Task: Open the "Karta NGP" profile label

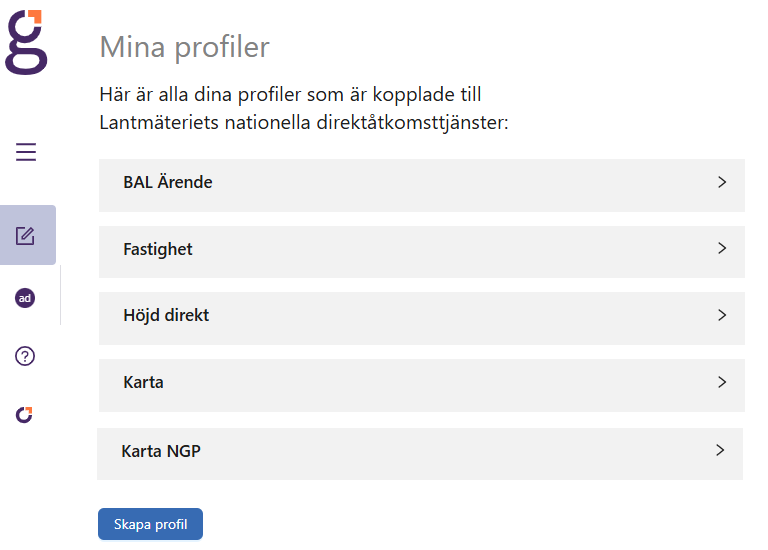Action: click(161, 451)
